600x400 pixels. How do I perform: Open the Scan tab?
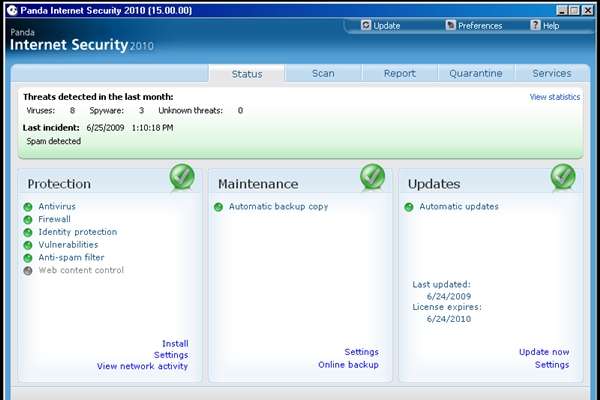pyautogui.click(x=323, y=73)
